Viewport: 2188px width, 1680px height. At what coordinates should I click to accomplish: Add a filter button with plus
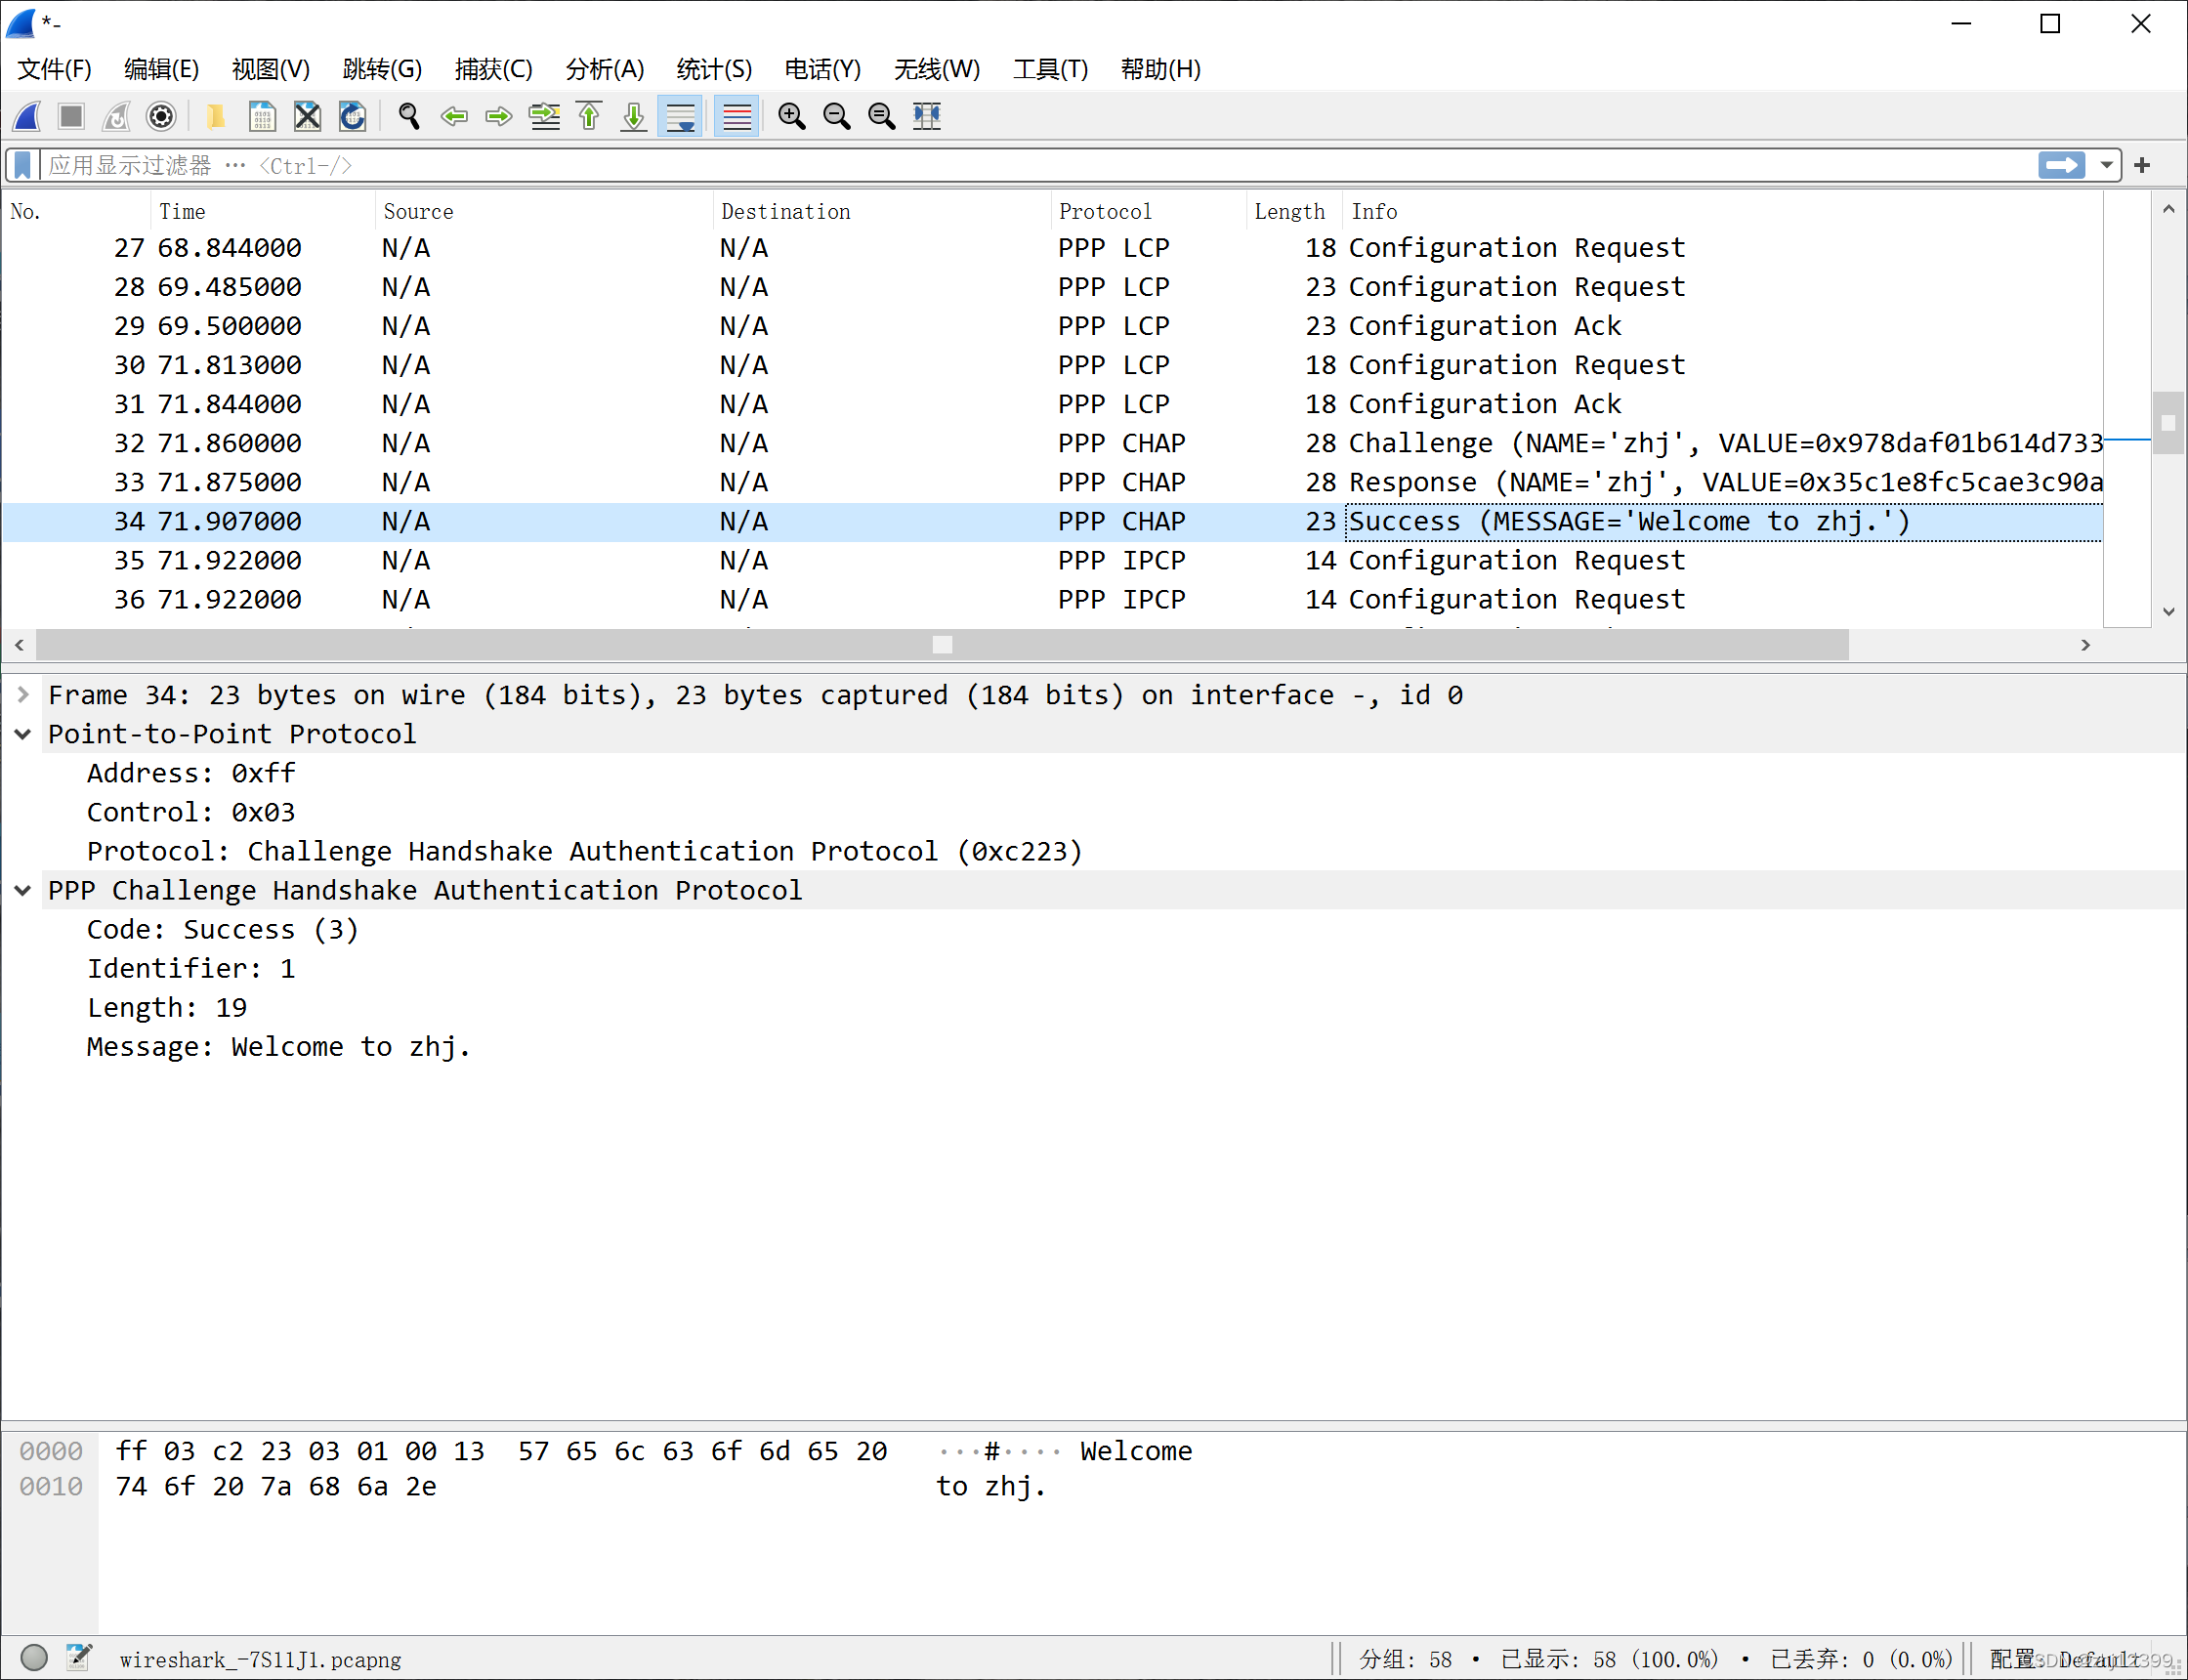coord(2142,165)
